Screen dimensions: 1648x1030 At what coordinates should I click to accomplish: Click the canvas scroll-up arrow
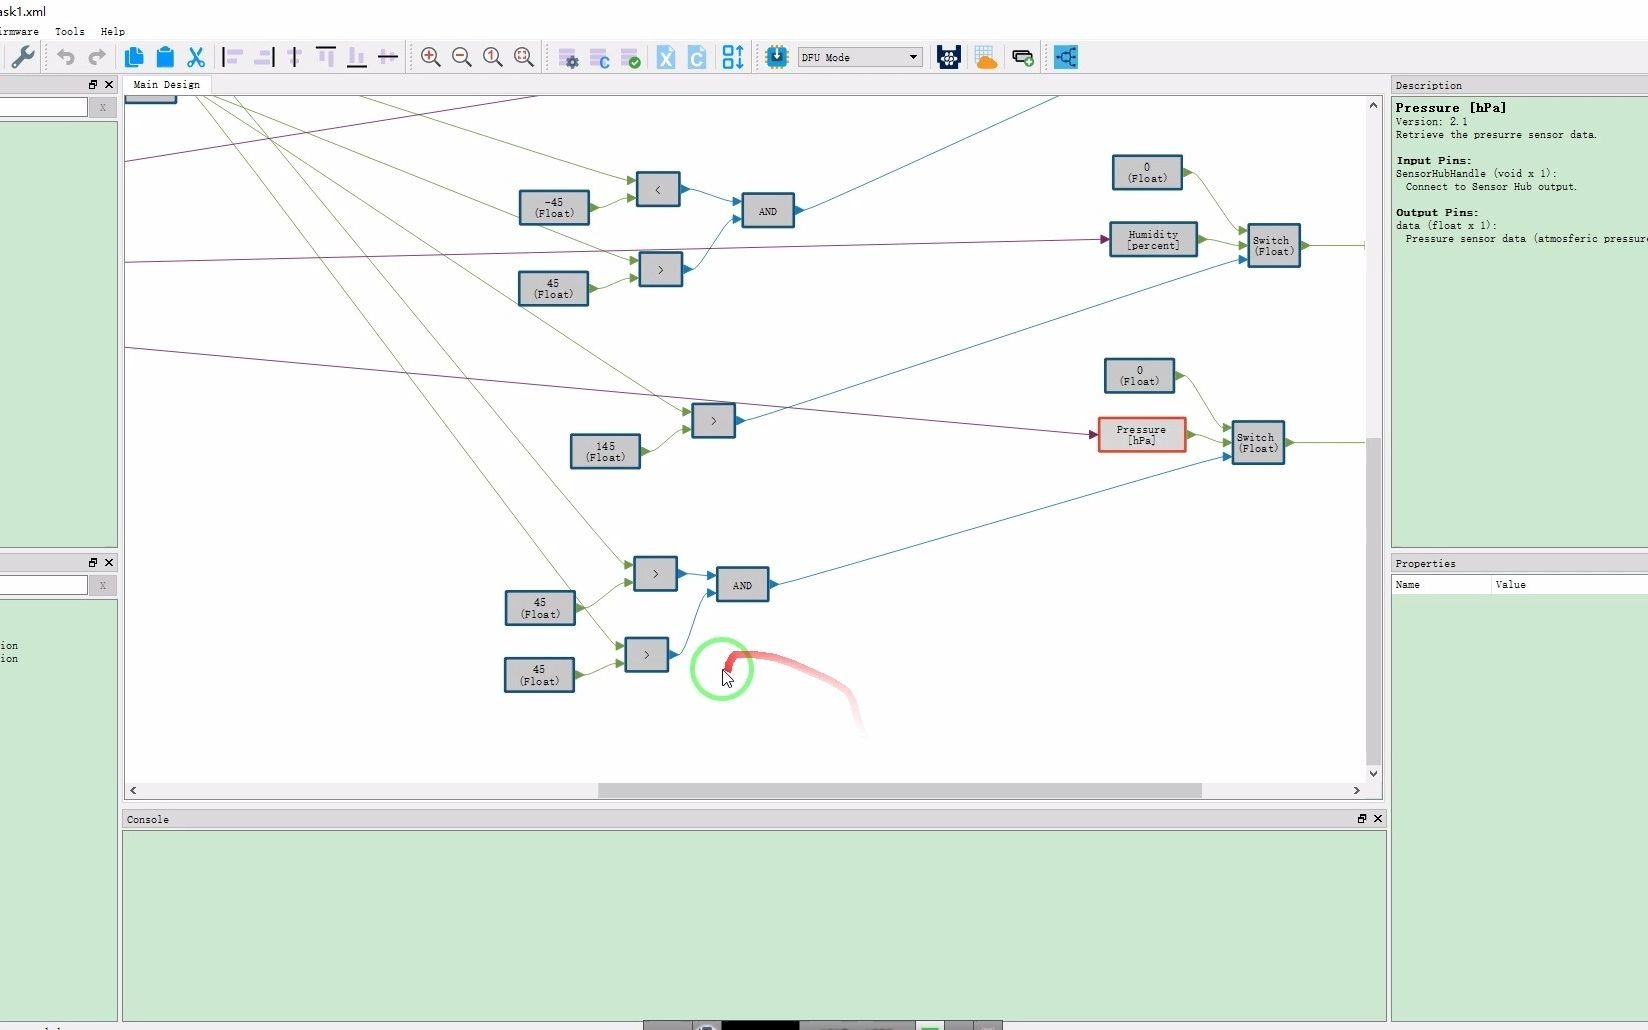click(x=1373, y=105)
